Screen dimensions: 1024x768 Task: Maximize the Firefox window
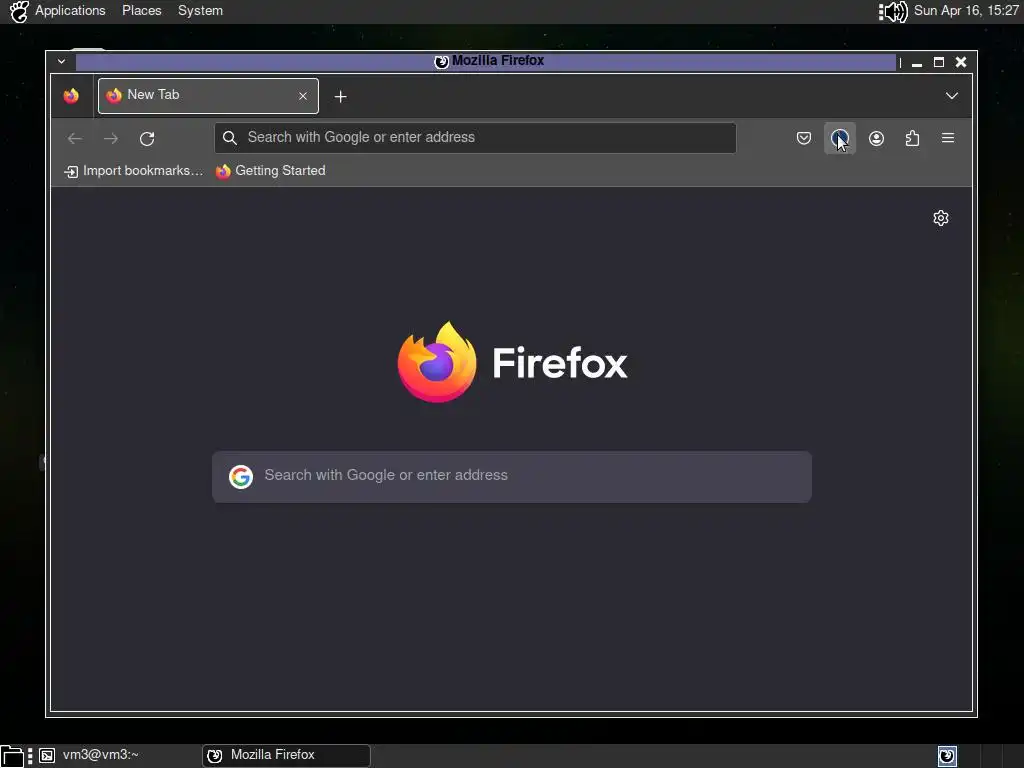coord(939,62)
